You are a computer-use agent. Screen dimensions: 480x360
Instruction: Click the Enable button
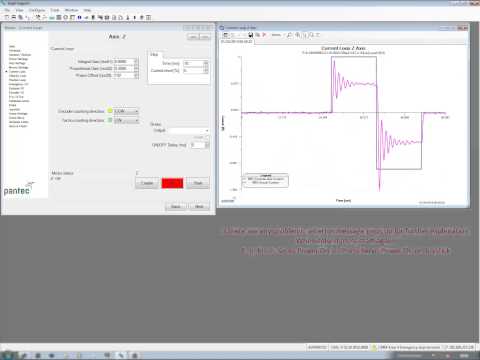147,183
